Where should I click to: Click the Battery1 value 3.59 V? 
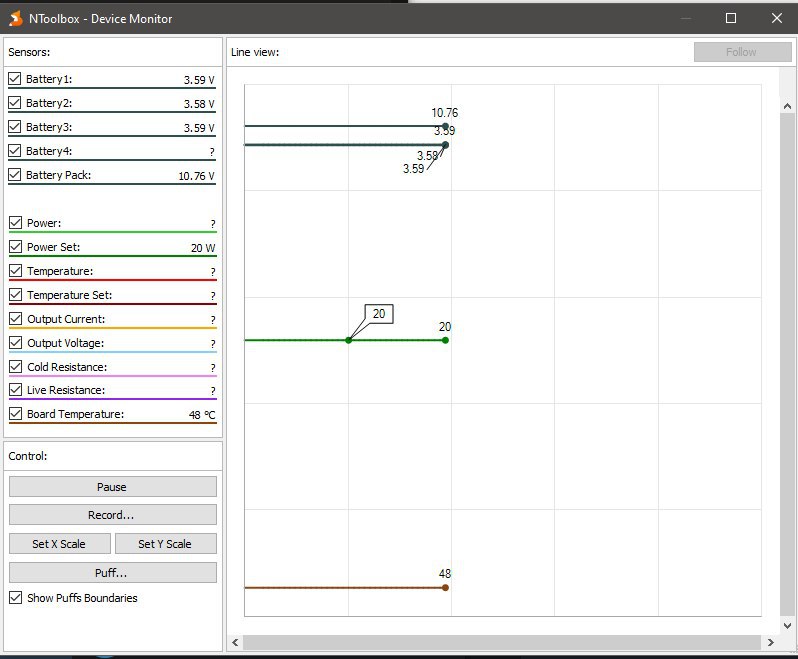coord(199,80)
